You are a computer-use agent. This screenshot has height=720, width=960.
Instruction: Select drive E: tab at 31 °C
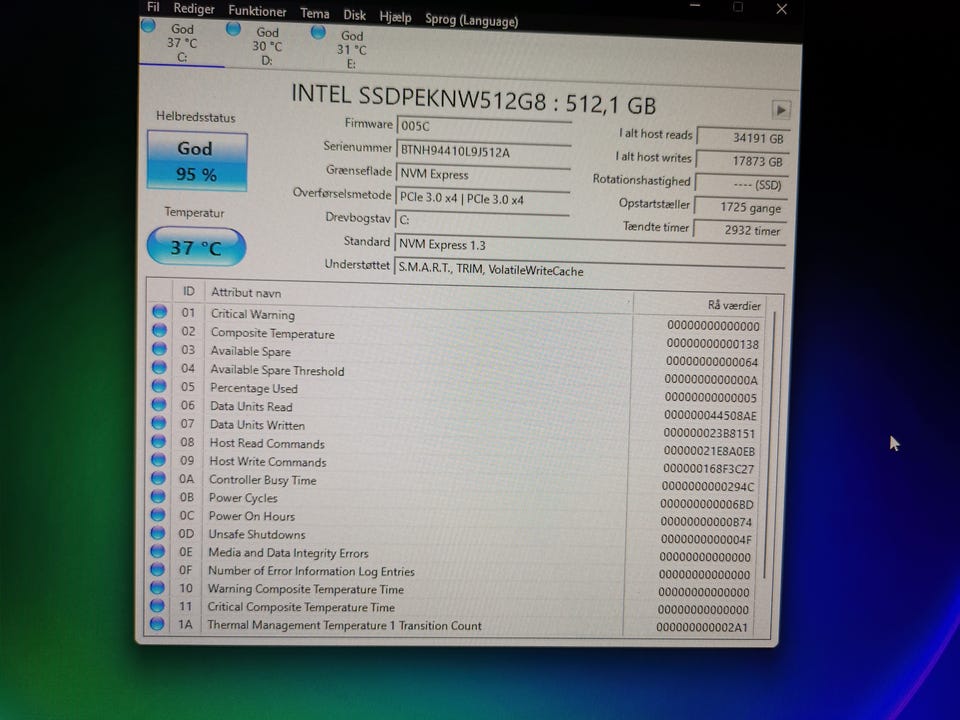point(351,50)
